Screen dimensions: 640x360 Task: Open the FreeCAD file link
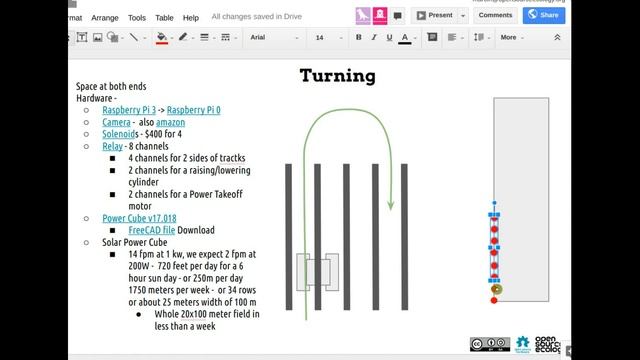point(151,230)
